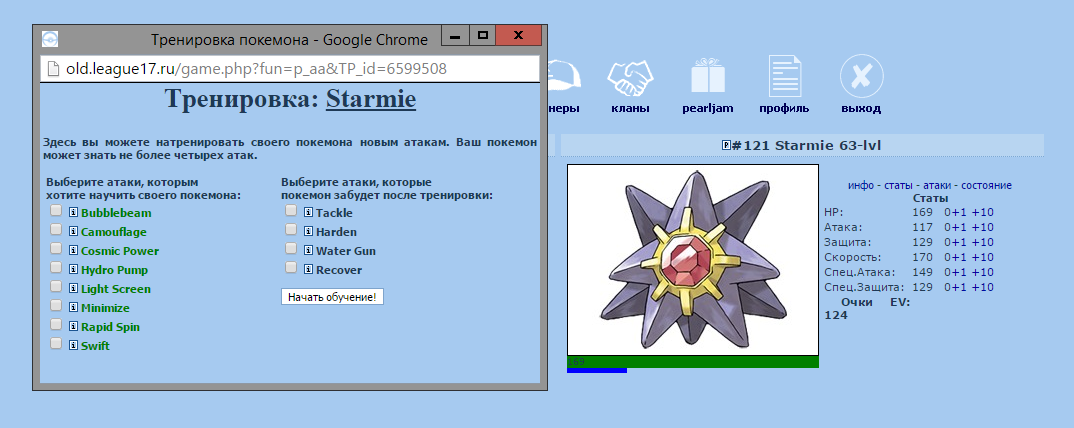This screenshot has width=1074, height=428.
Task: Follow the Starmie link in heading
Action: coord(371,99)
